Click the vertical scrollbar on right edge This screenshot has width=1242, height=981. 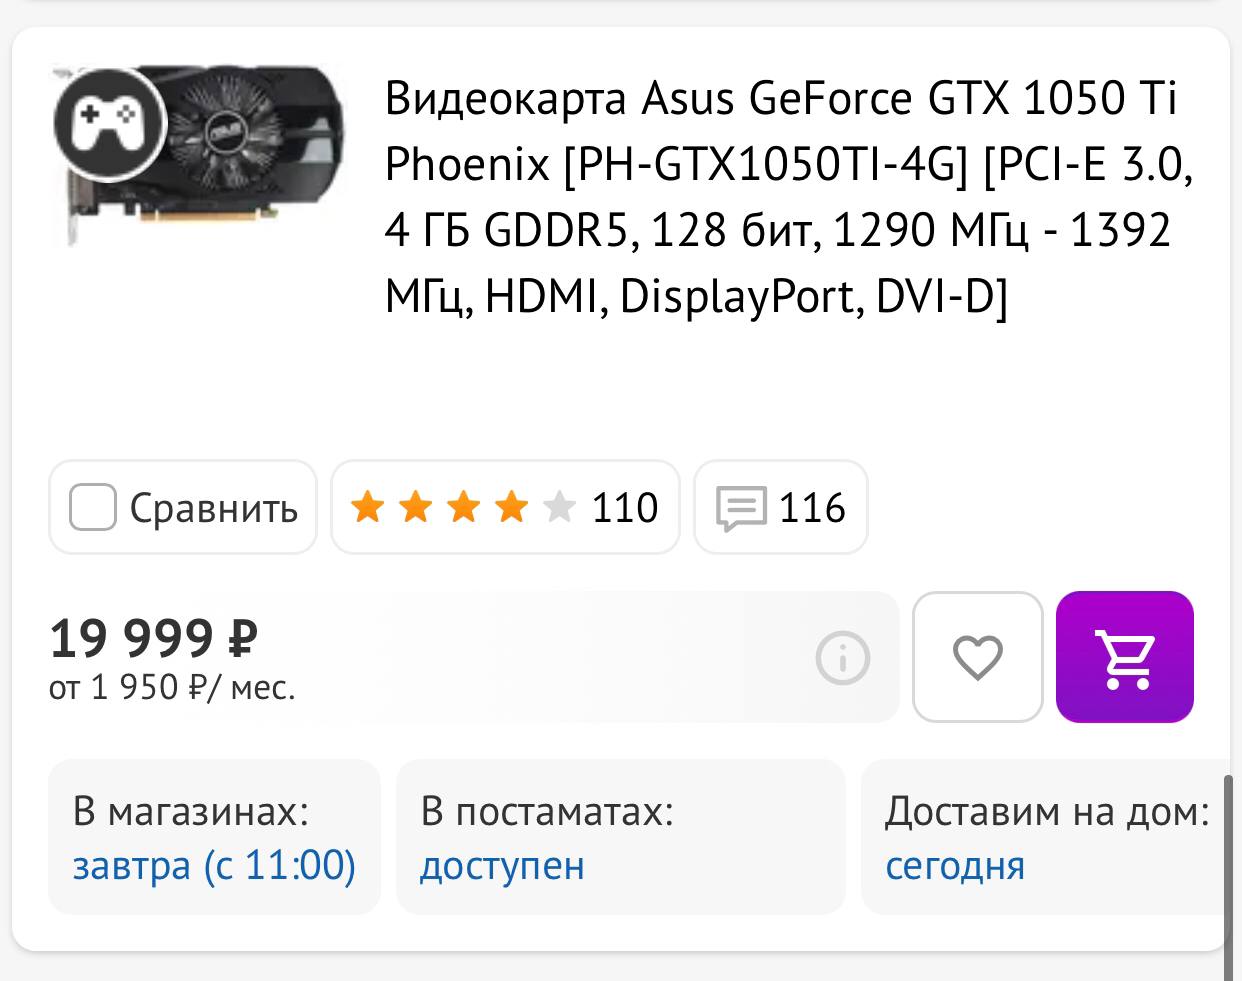click(1229, 870)
